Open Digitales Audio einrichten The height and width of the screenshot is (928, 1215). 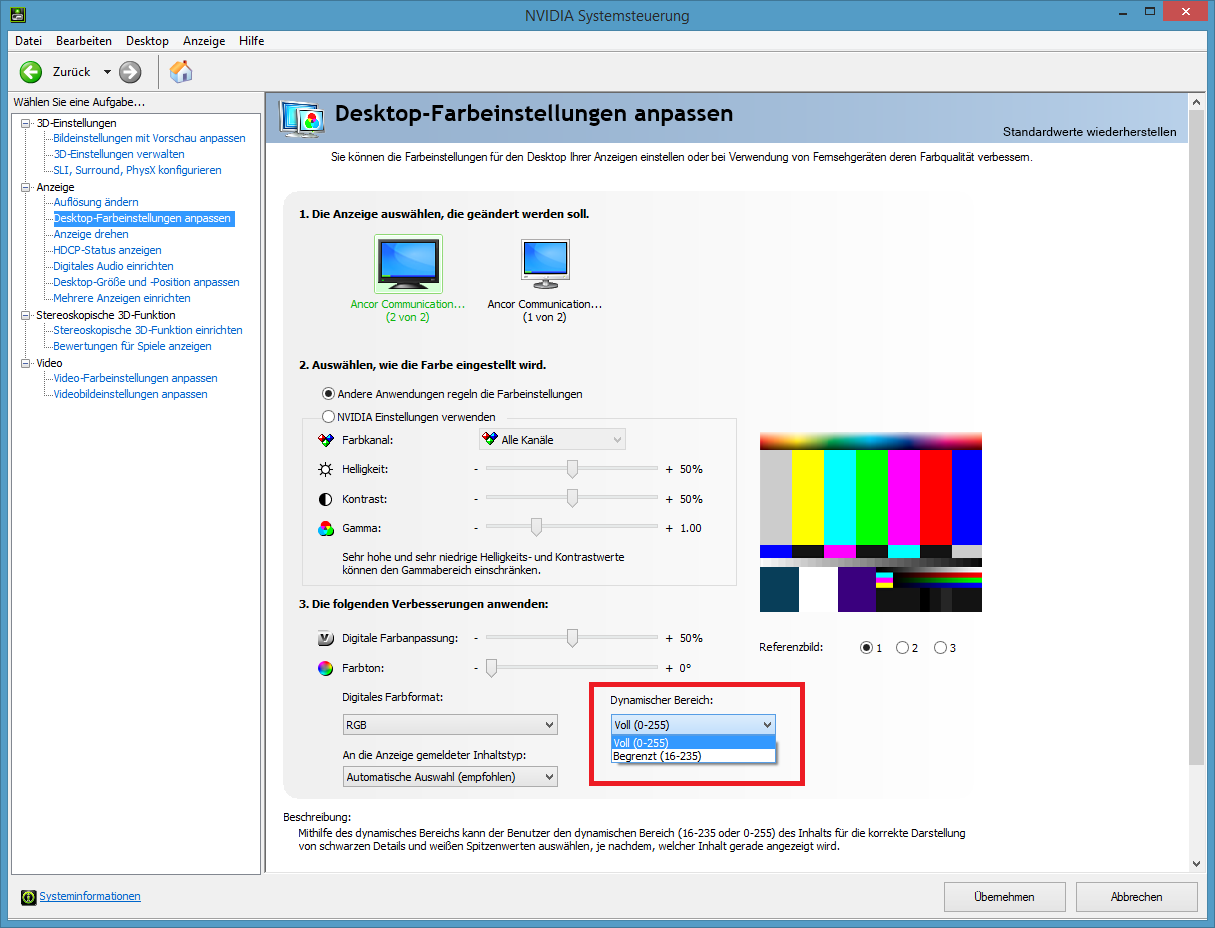tap(113, 266)
